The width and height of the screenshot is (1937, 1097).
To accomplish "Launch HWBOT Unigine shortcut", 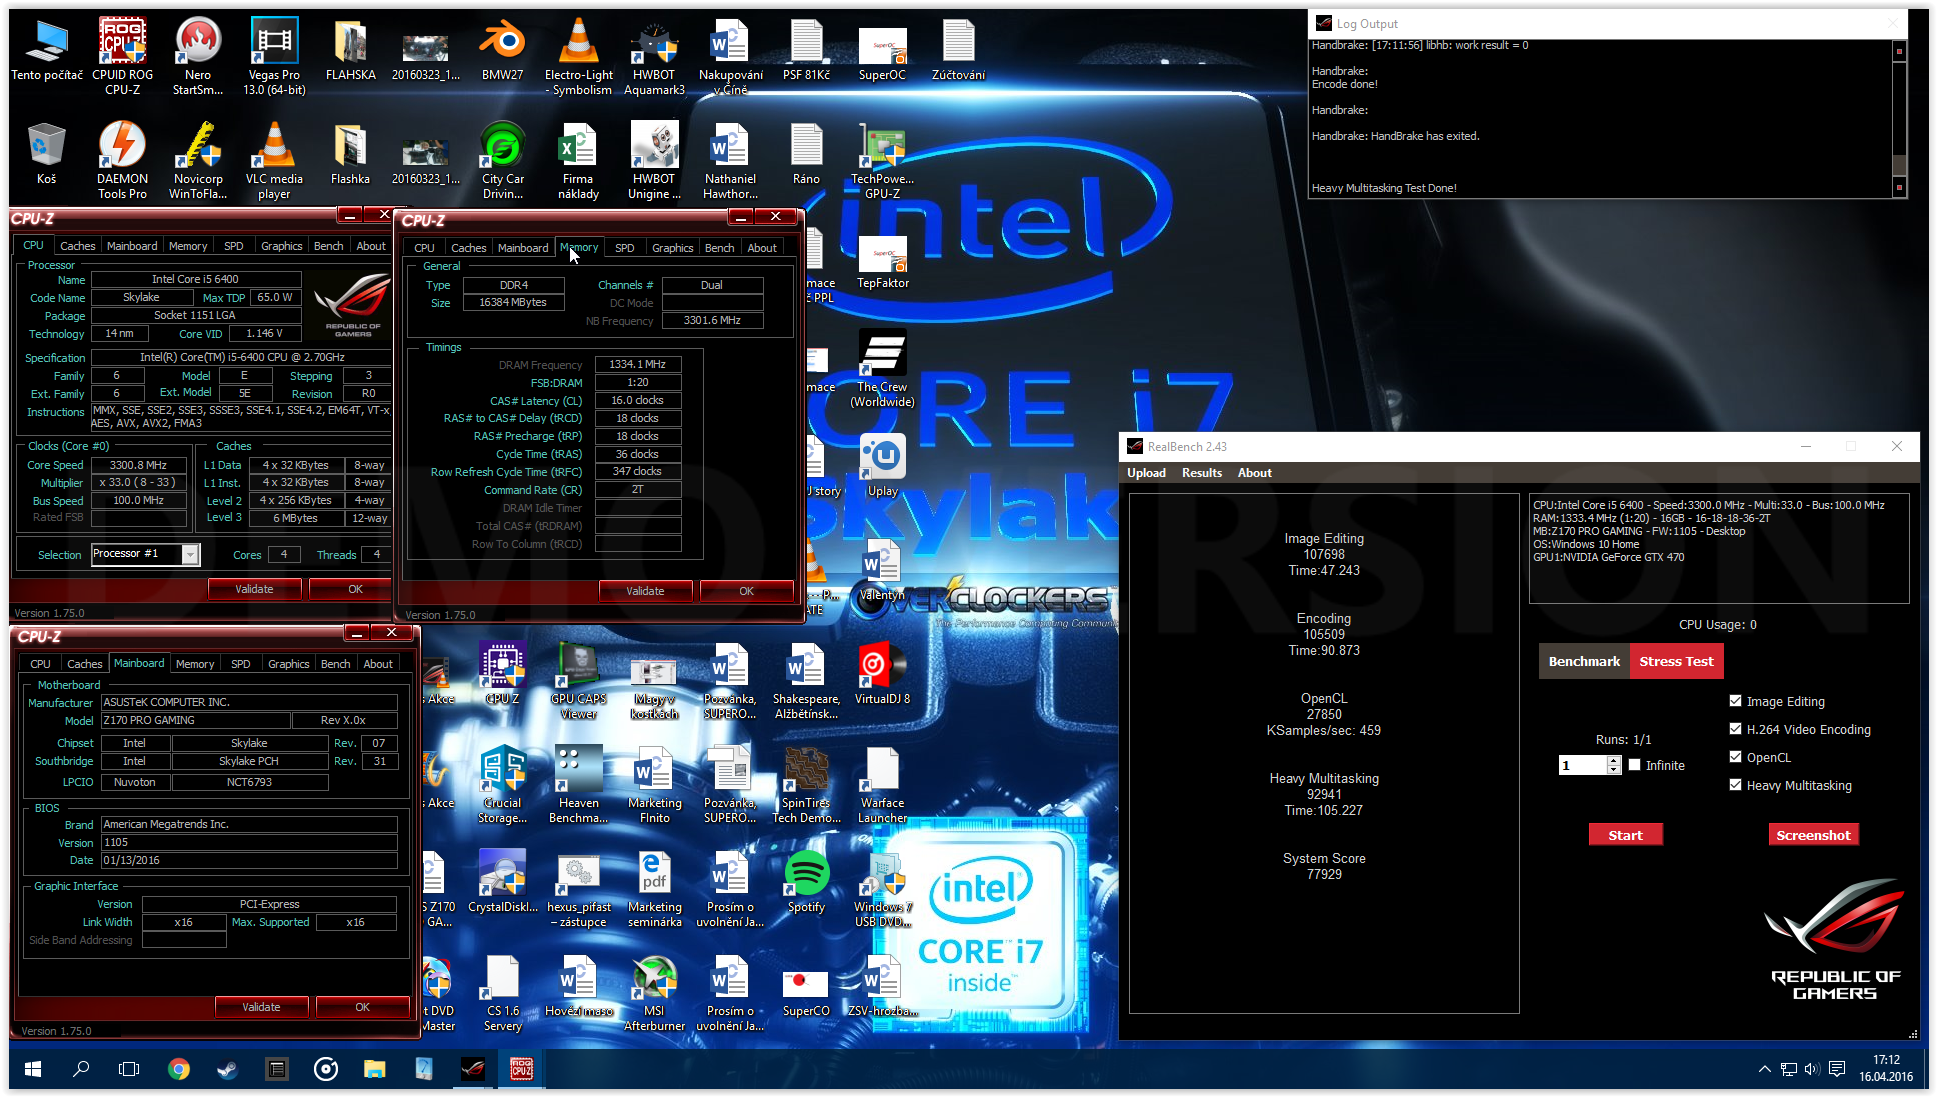I will (x=654, y=160).
